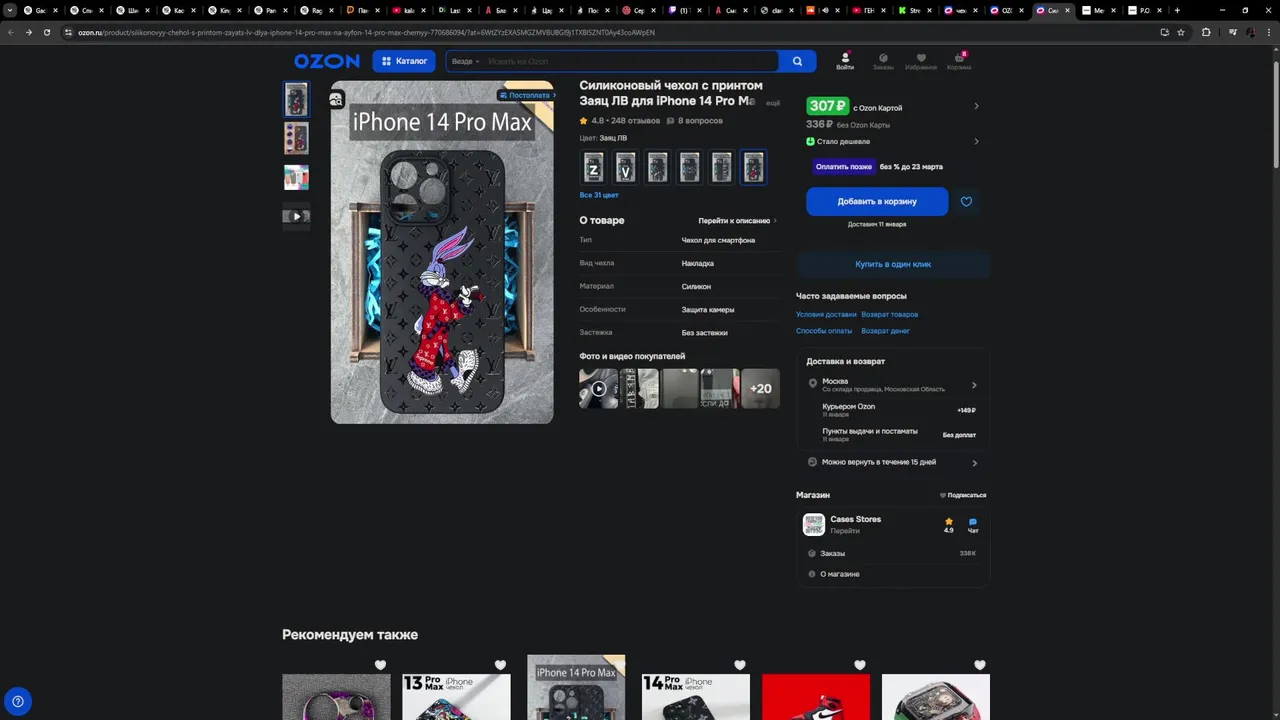Open the browser extensions puzzle icon

(1206, 32)
